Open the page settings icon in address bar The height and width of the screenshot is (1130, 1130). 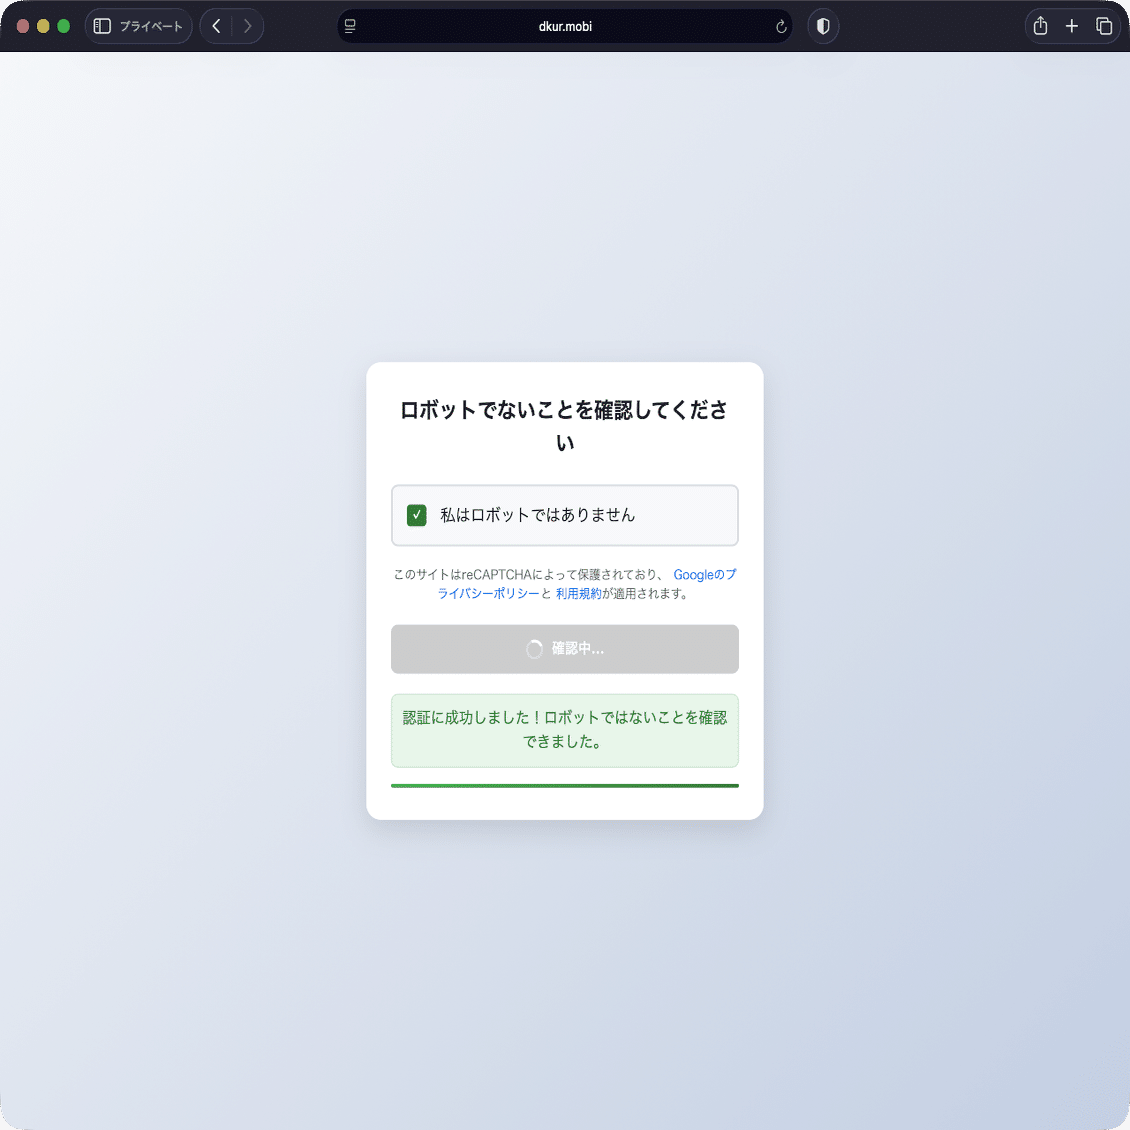pyautogui.click(x=350, y=26)
